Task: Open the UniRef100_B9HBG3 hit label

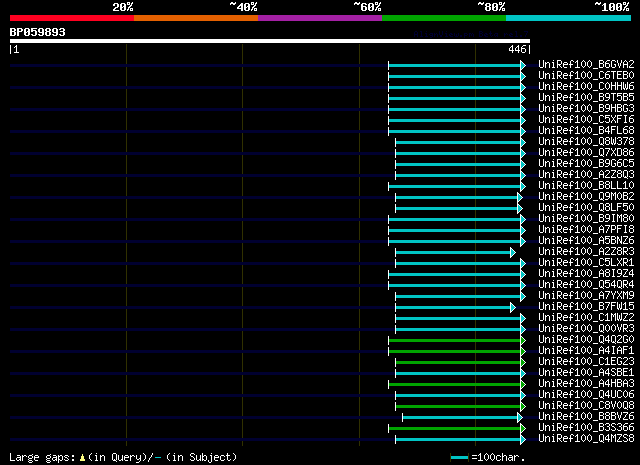Action: (x=586, y=109)
